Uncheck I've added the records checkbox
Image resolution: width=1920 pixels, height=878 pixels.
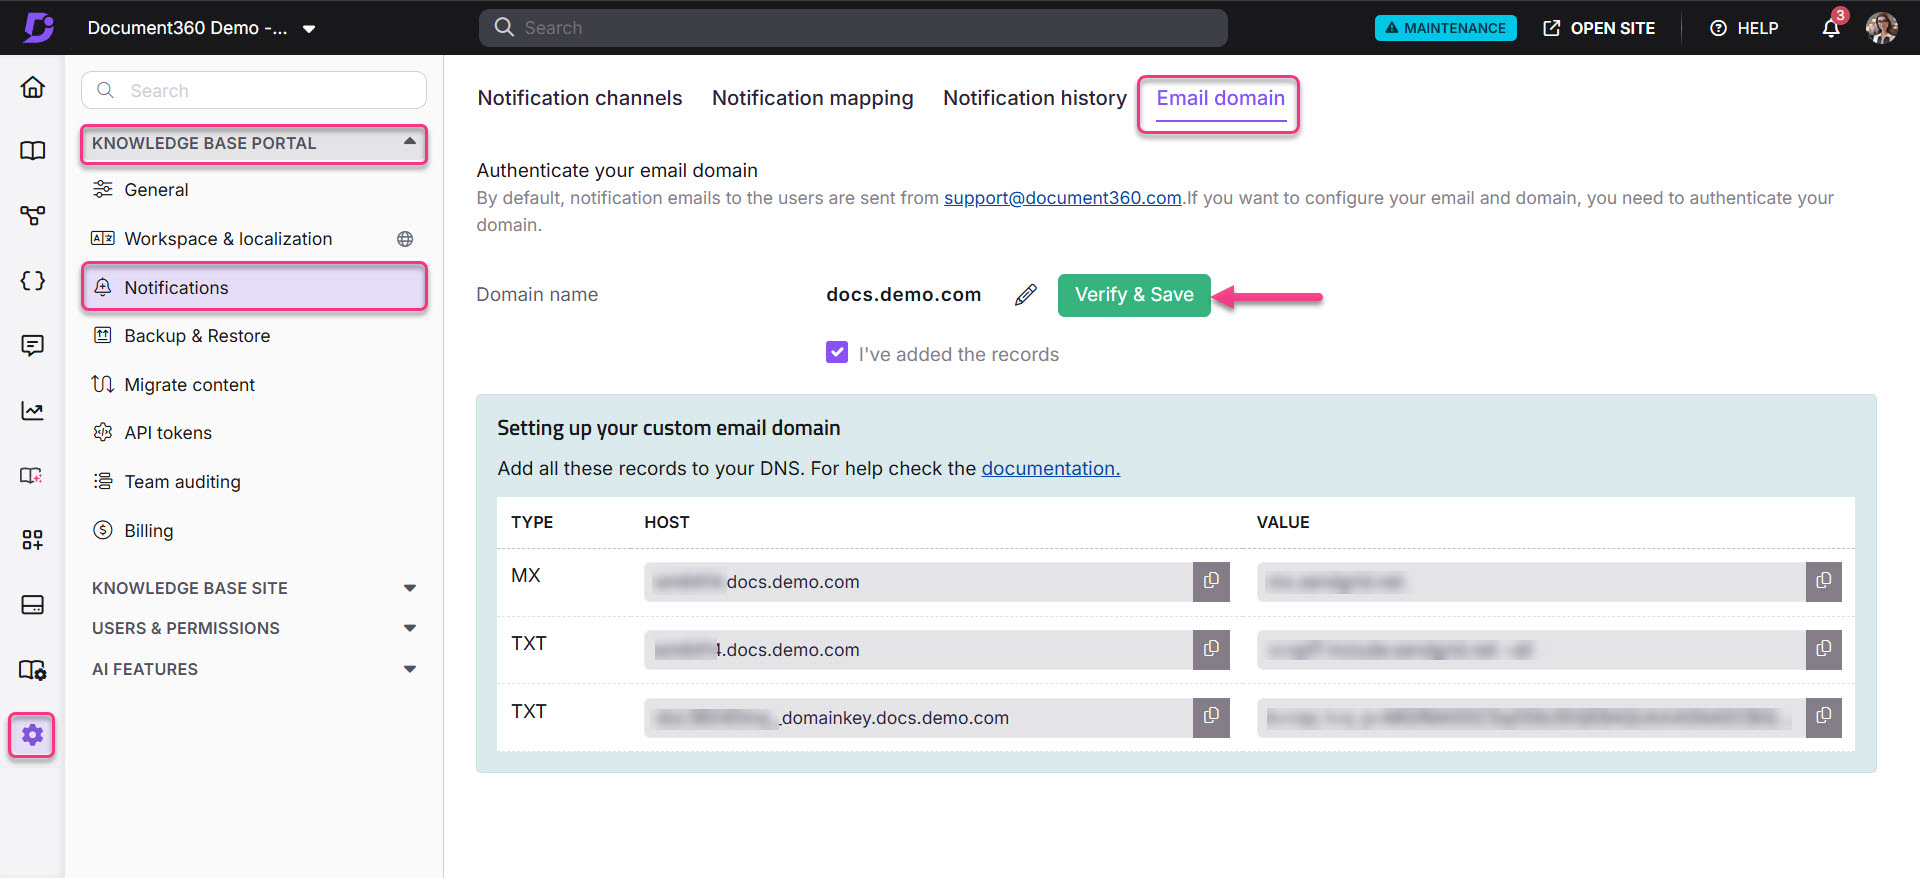(837, 352)
